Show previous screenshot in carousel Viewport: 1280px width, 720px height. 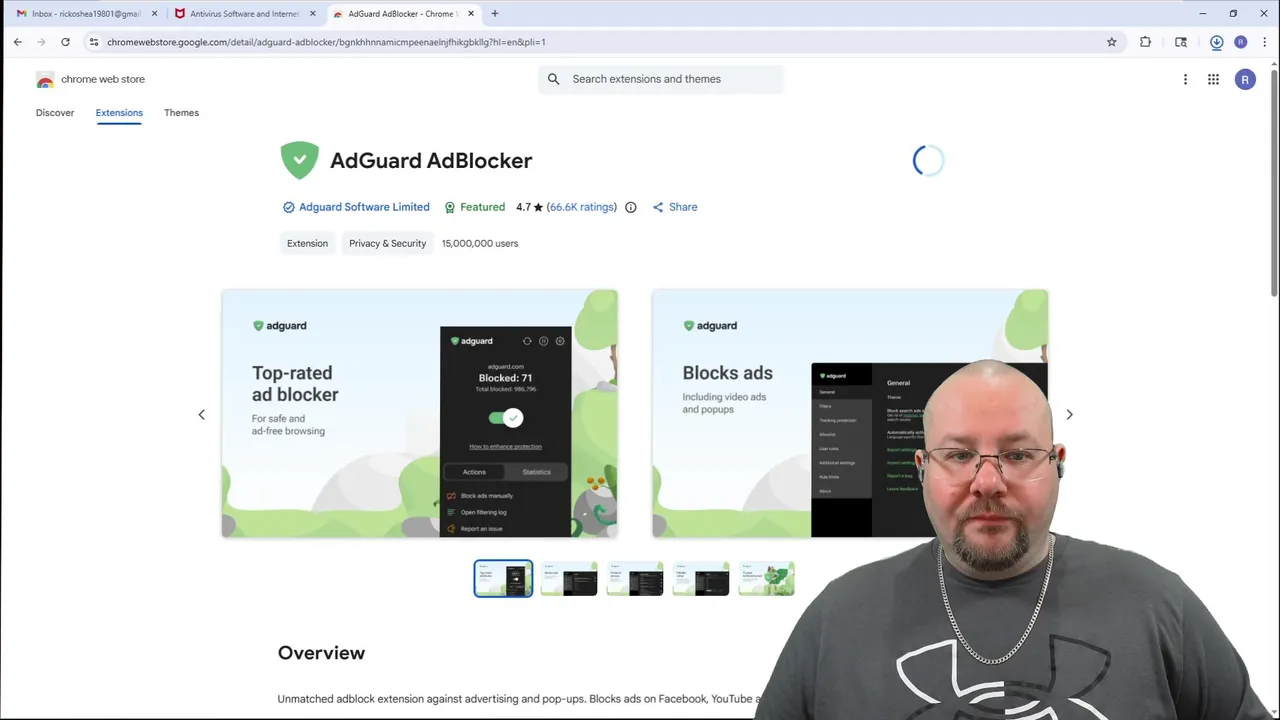pyautogui.click(x=201, y=414)
